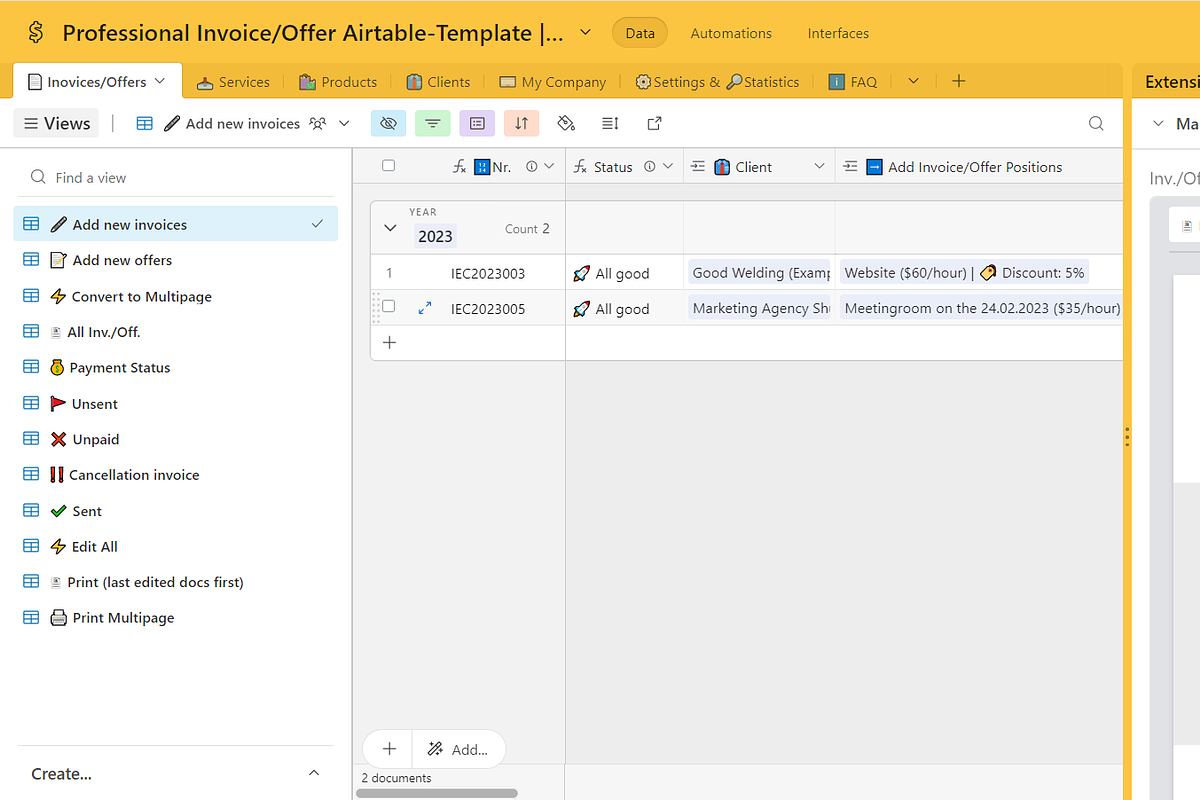
Task: Open the Unsent view
Action: [175, 404]
